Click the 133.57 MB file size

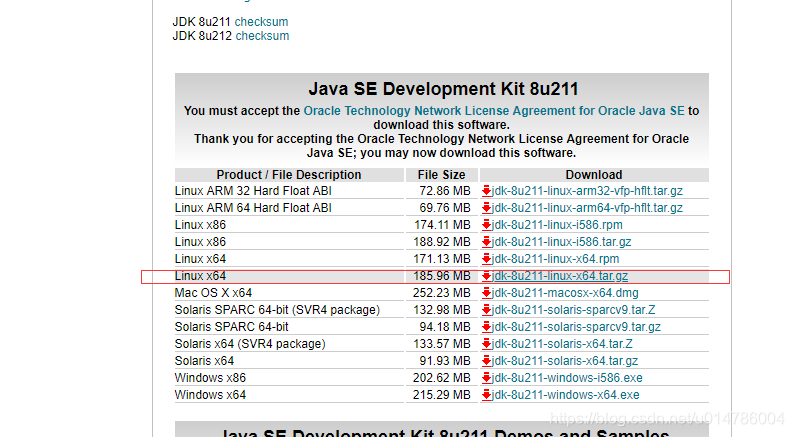442,344
